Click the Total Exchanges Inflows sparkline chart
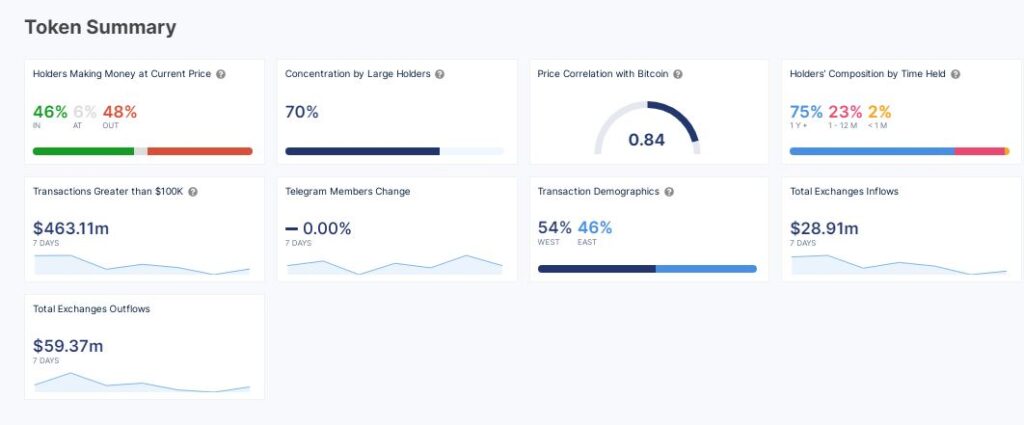 pyautogui.click(x=899, y=265)
